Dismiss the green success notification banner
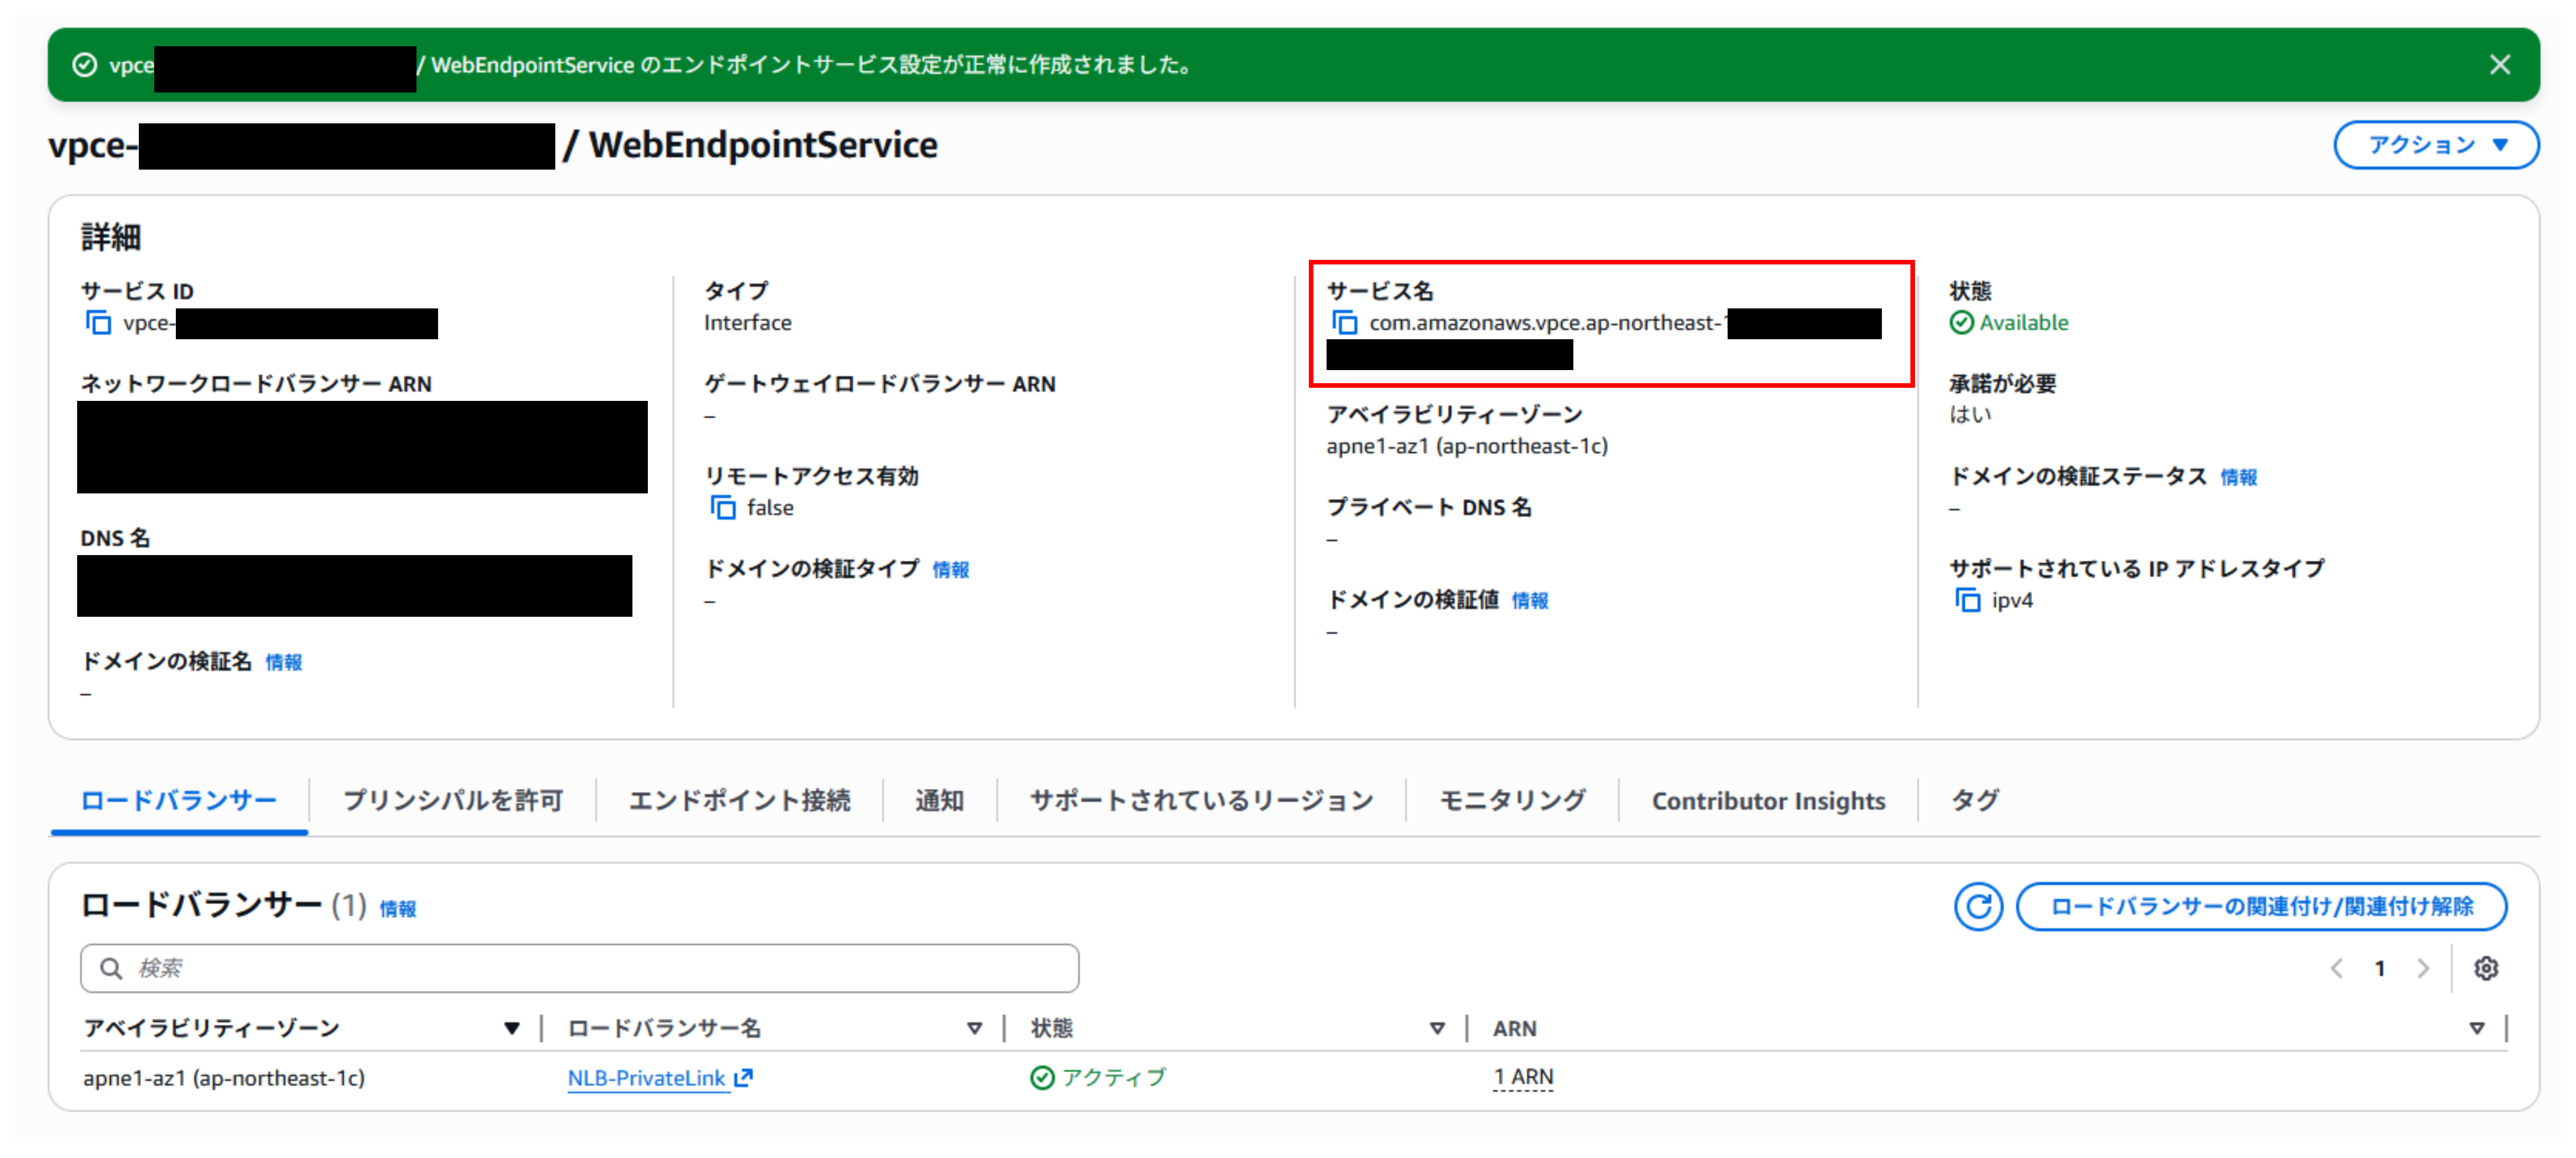The image size is (2576, 1158). [x=2500, y=65]
